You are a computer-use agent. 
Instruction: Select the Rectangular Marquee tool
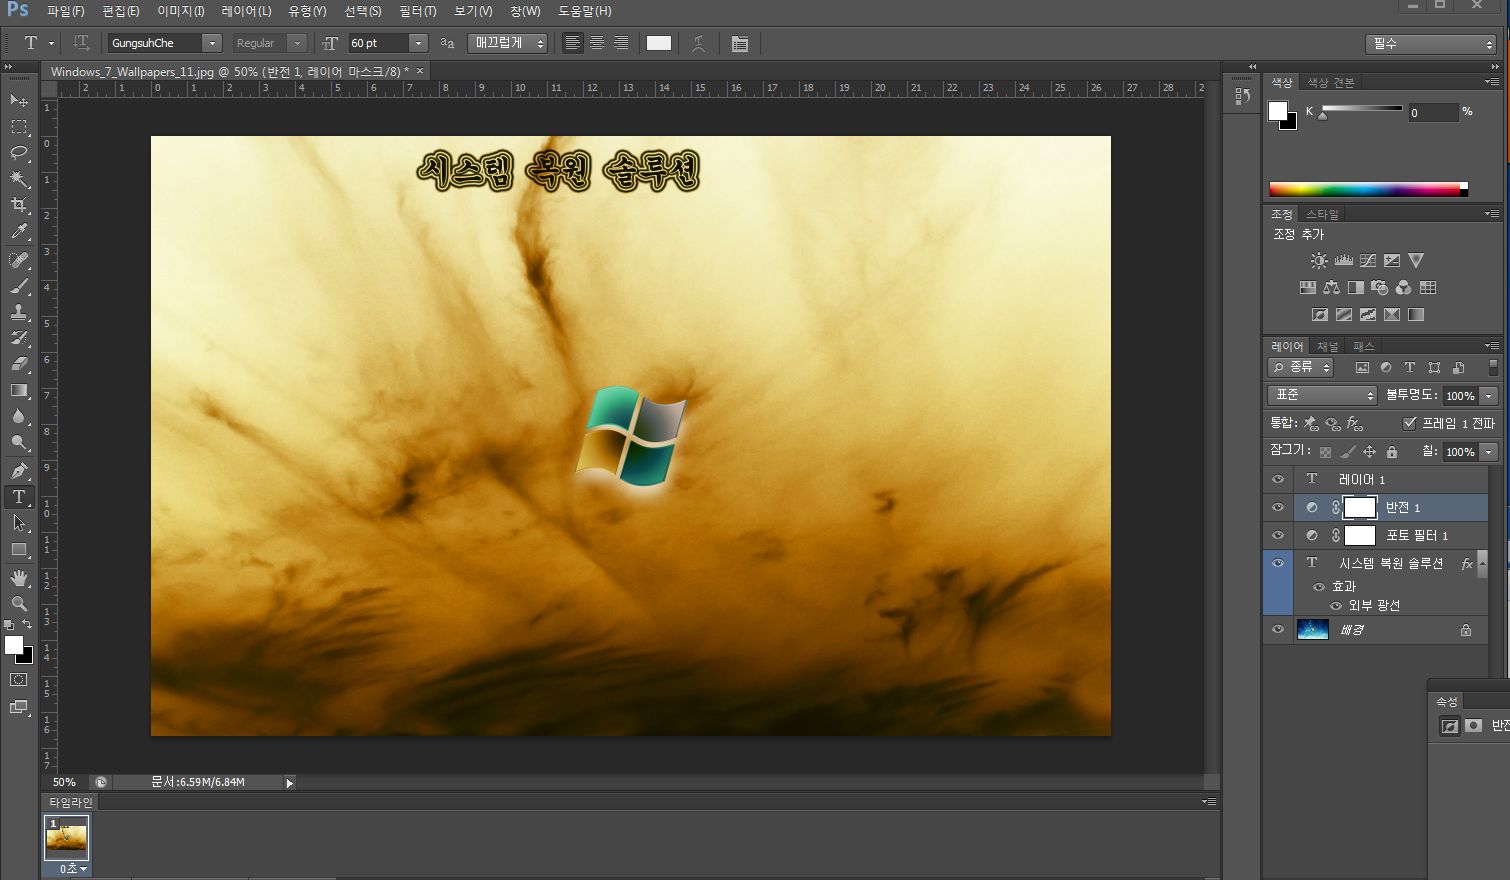tap(19, 127)
